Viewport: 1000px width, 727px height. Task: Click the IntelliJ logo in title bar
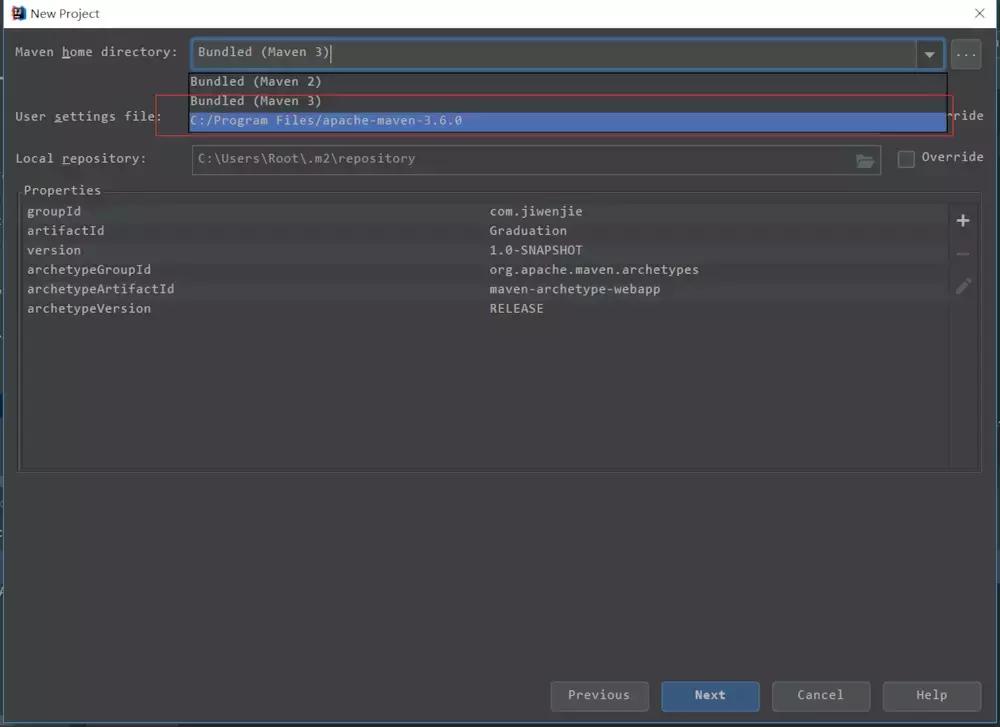tap(17, 13)
